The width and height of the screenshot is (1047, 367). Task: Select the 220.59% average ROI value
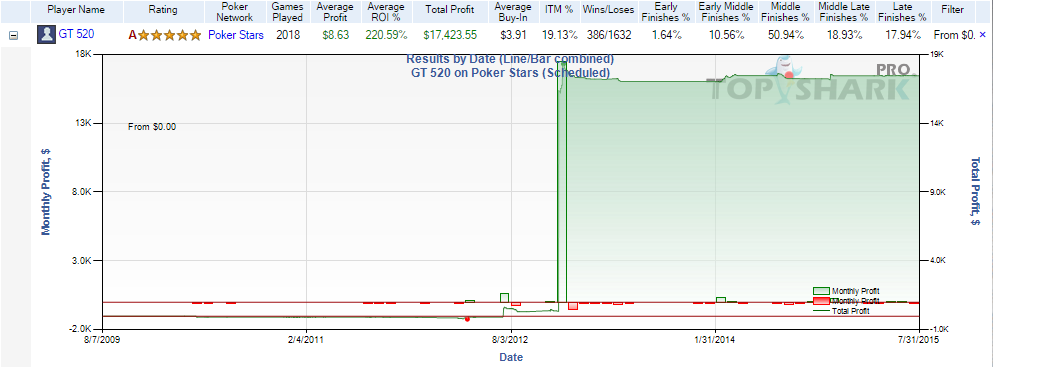pos(386,35)
